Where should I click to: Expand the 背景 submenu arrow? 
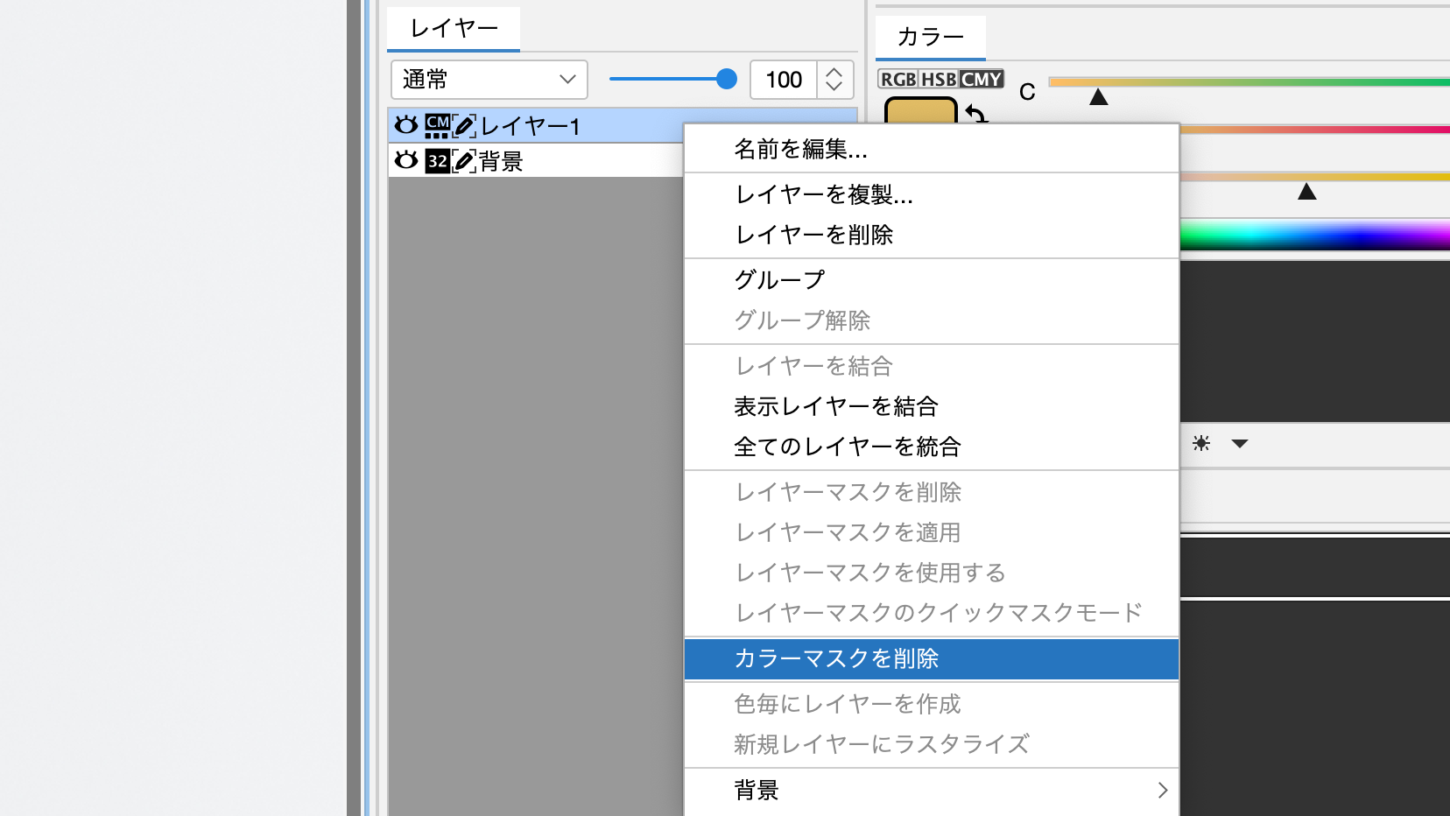click(x=1162, y=790)
